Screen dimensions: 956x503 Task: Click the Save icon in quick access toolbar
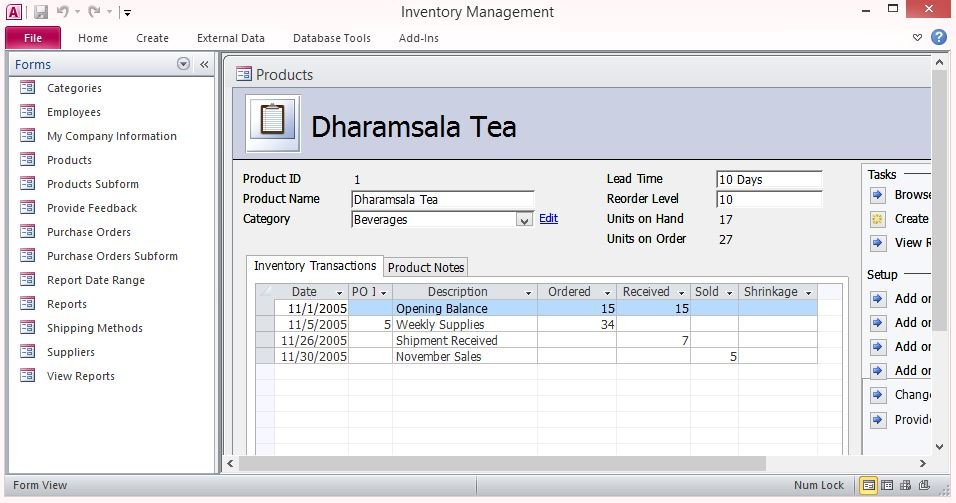point(41,12)
